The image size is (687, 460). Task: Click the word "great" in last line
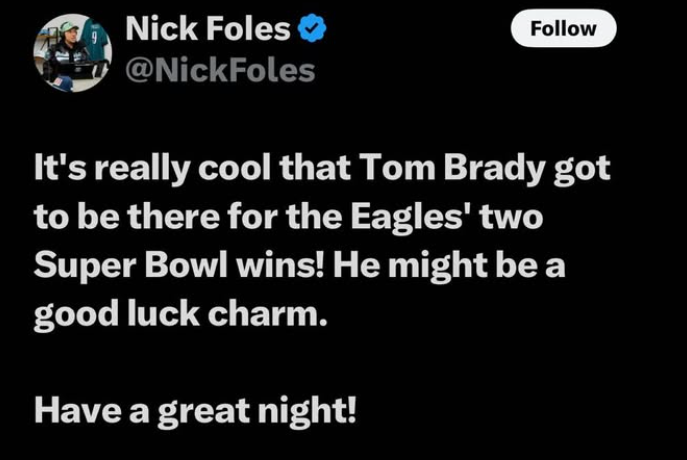coord(203,412)
